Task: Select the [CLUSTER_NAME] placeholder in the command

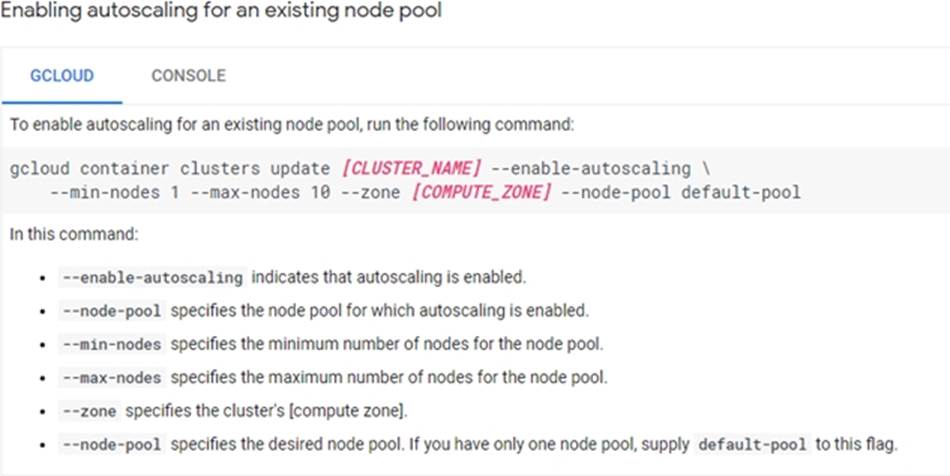Action: click(412, 168)
